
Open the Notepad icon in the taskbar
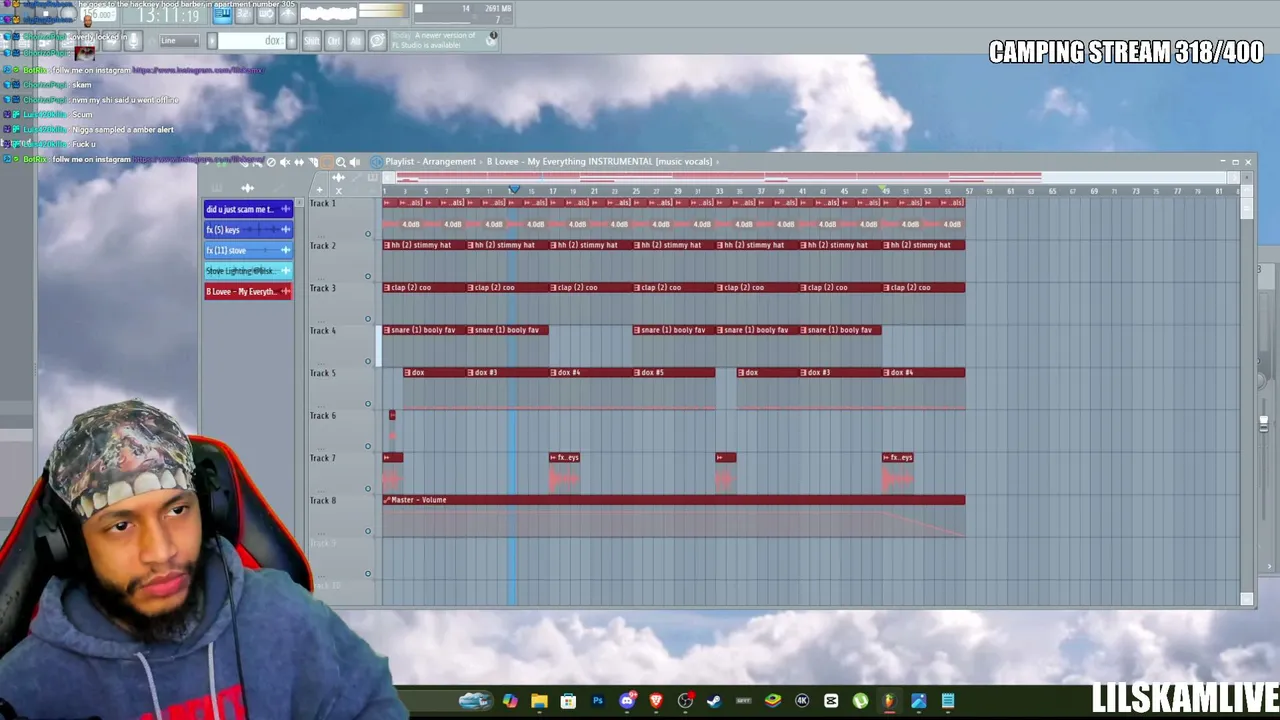pyautogui.click(x=948, y=701)
